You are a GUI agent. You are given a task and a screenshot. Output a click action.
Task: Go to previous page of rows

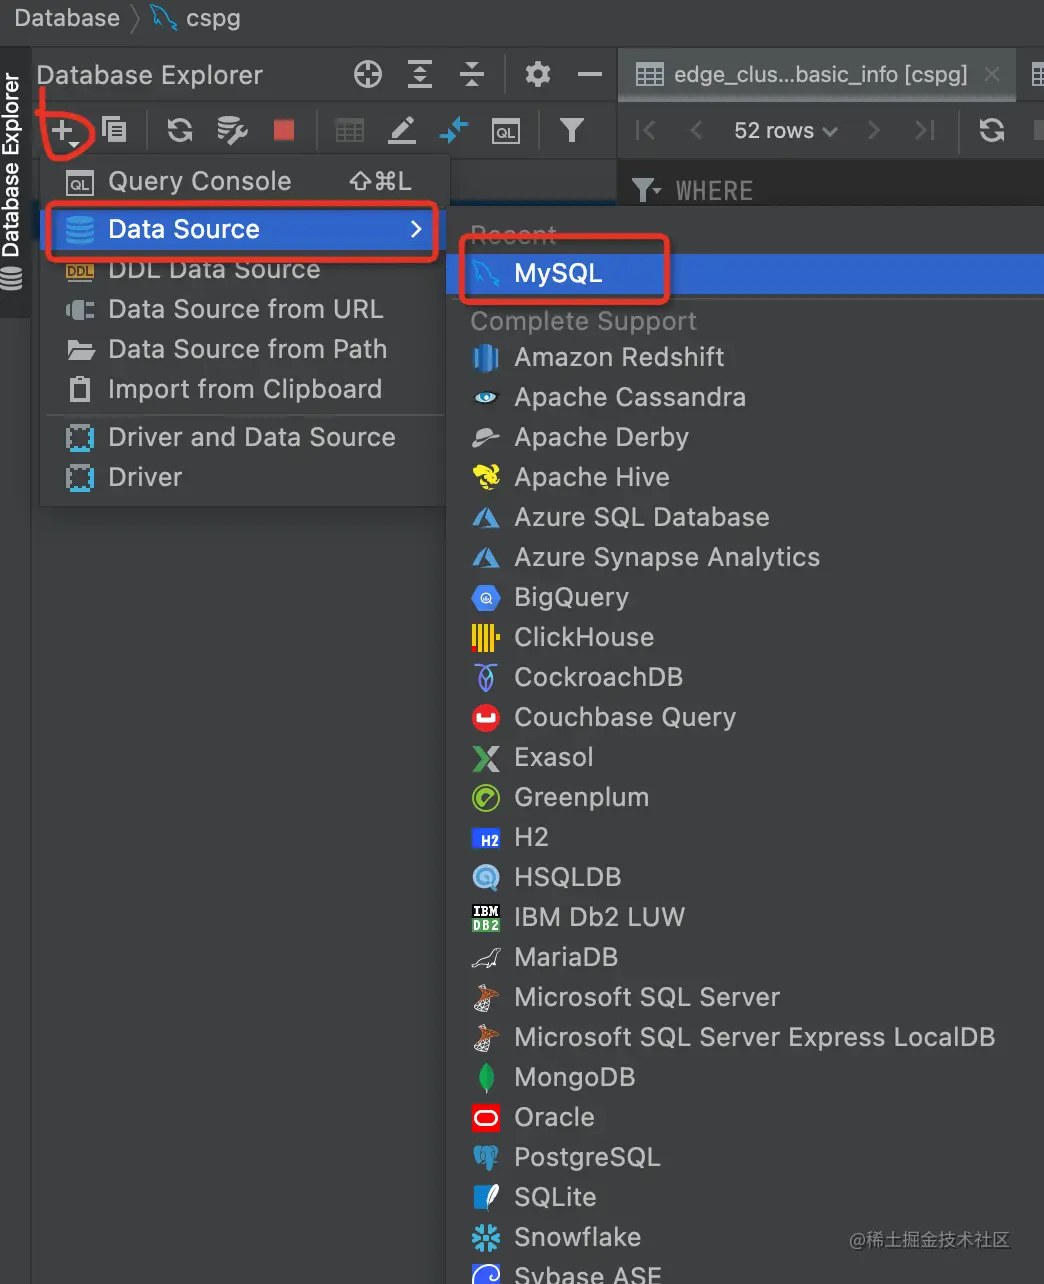click(697, 130)
